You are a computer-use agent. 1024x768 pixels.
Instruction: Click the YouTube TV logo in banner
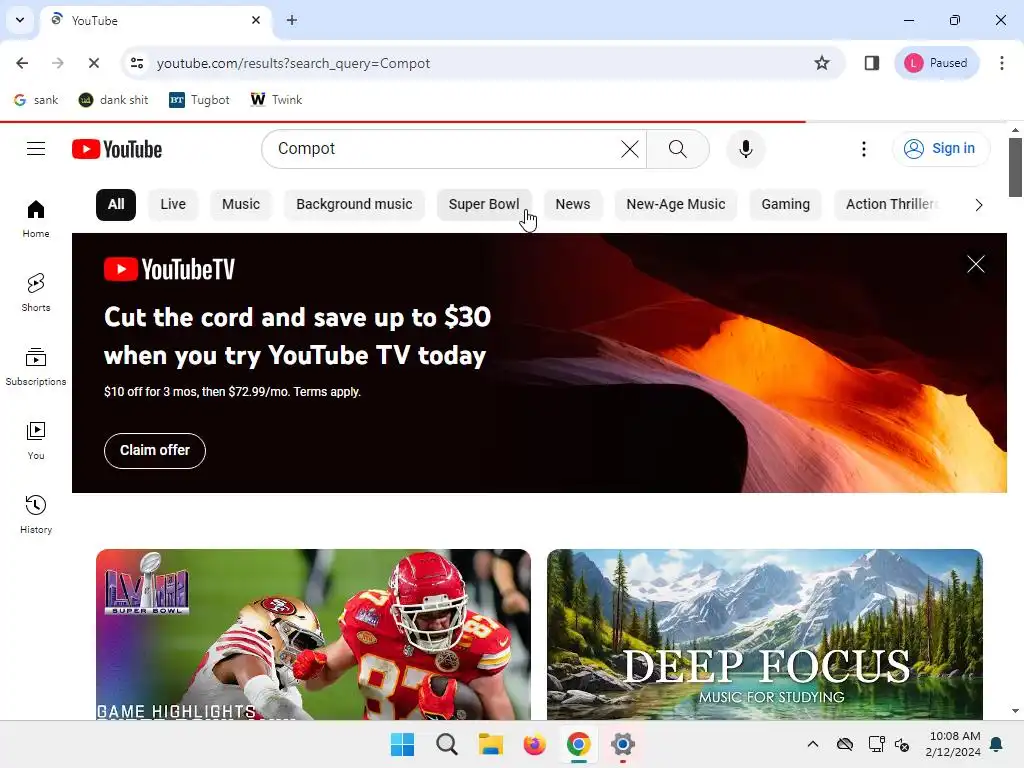[x=169, y=269]
